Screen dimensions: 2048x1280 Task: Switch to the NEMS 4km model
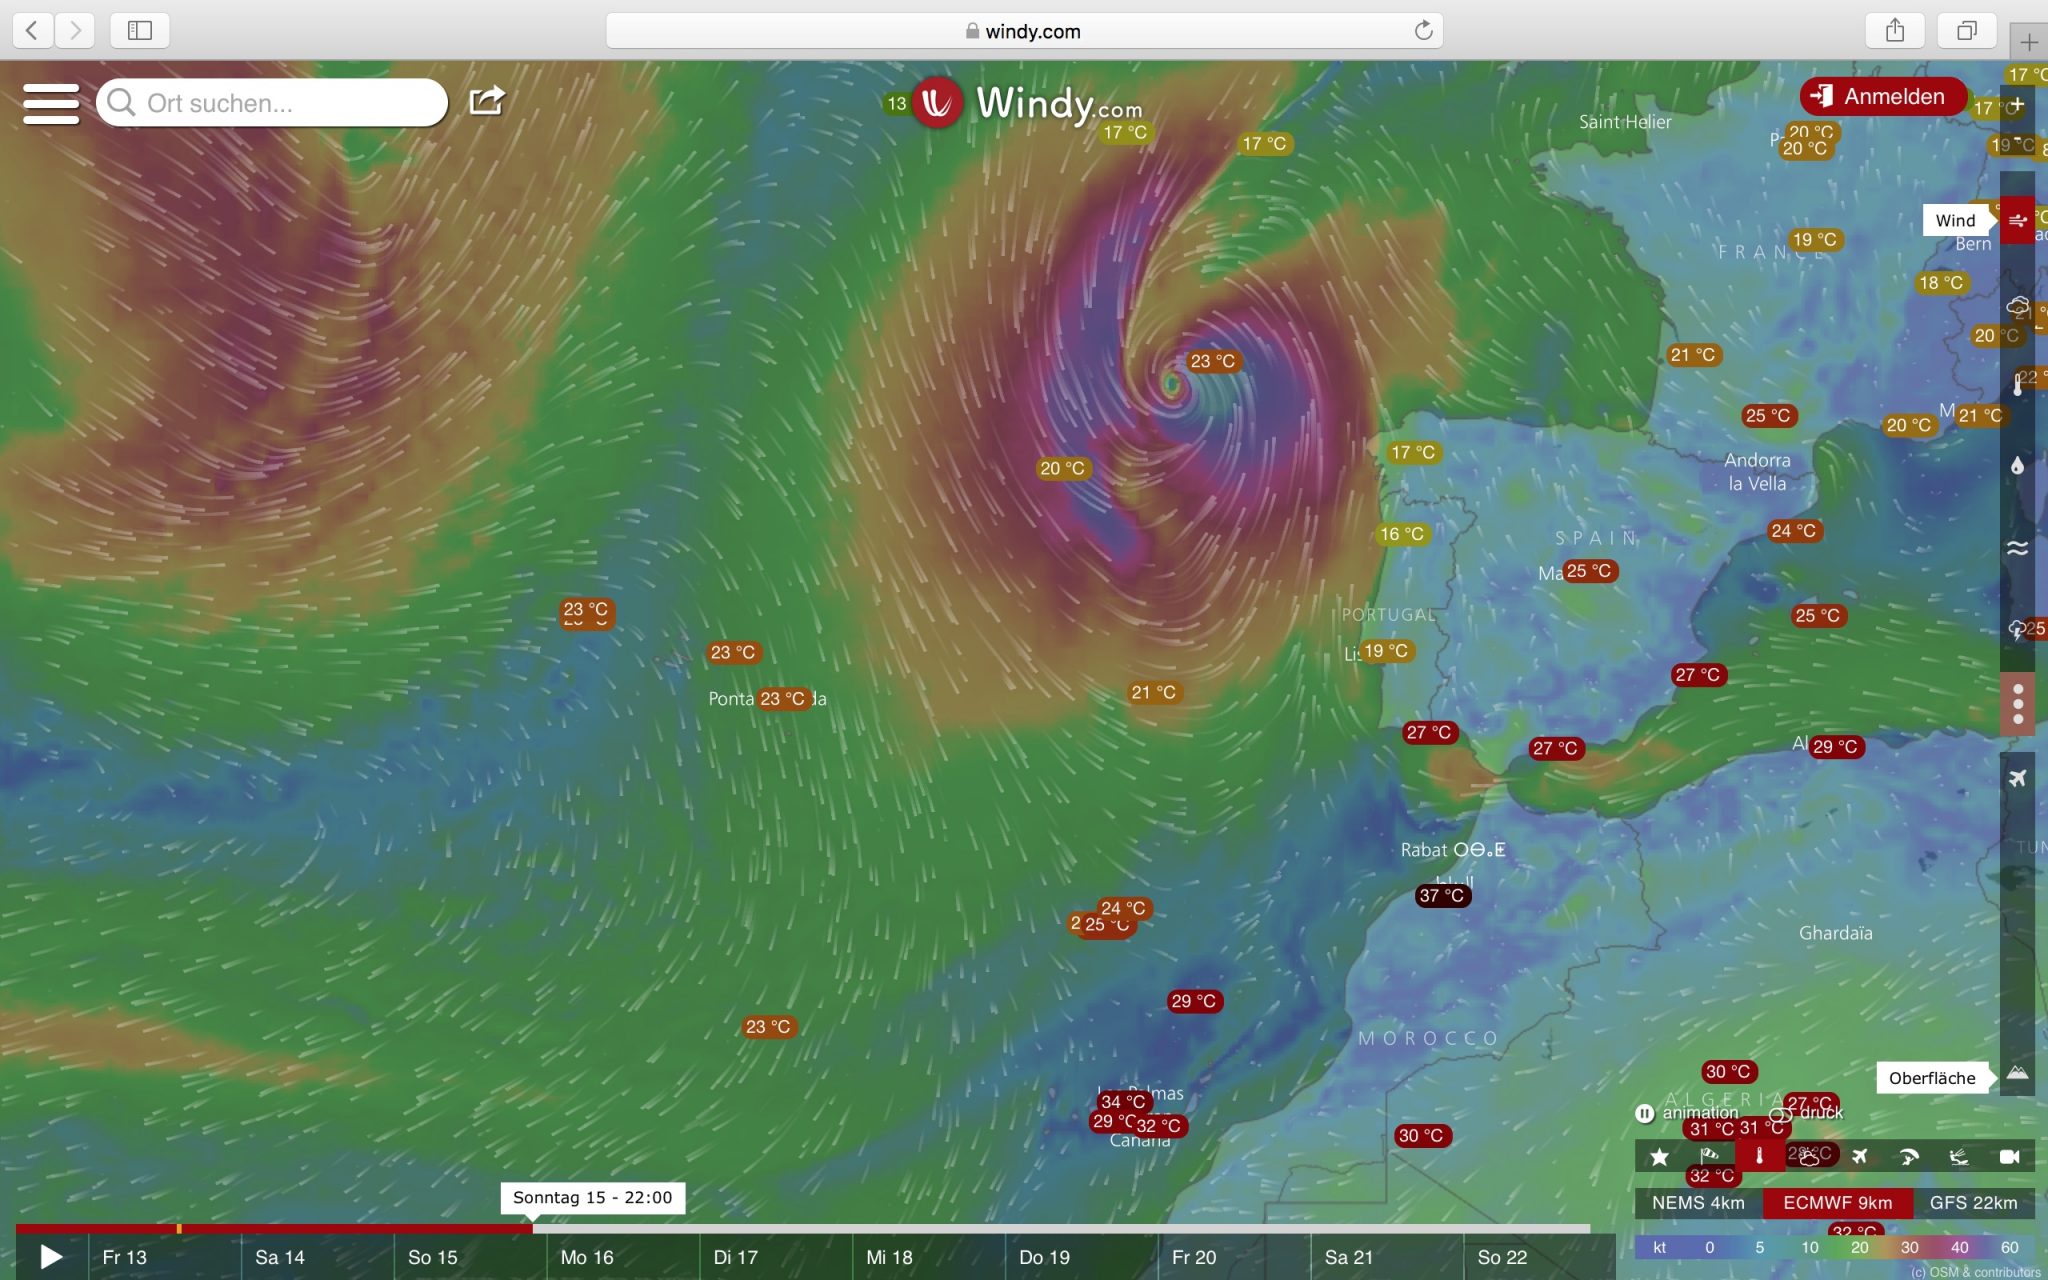click(x=1697, y=1203)
